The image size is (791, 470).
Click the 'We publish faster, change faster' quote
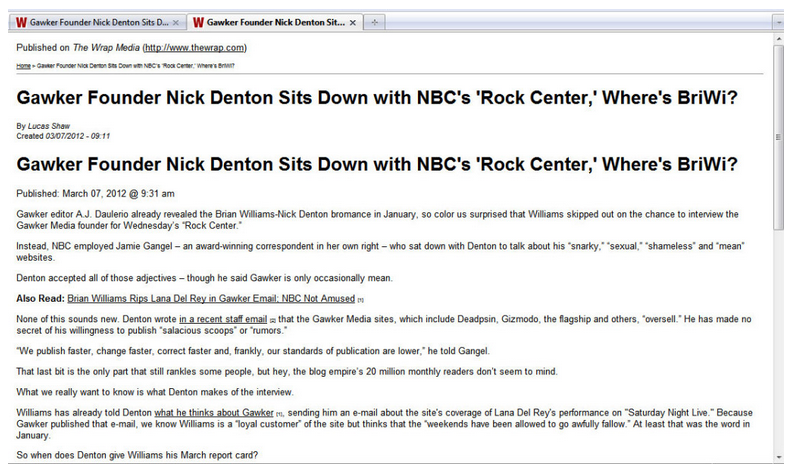253,351
